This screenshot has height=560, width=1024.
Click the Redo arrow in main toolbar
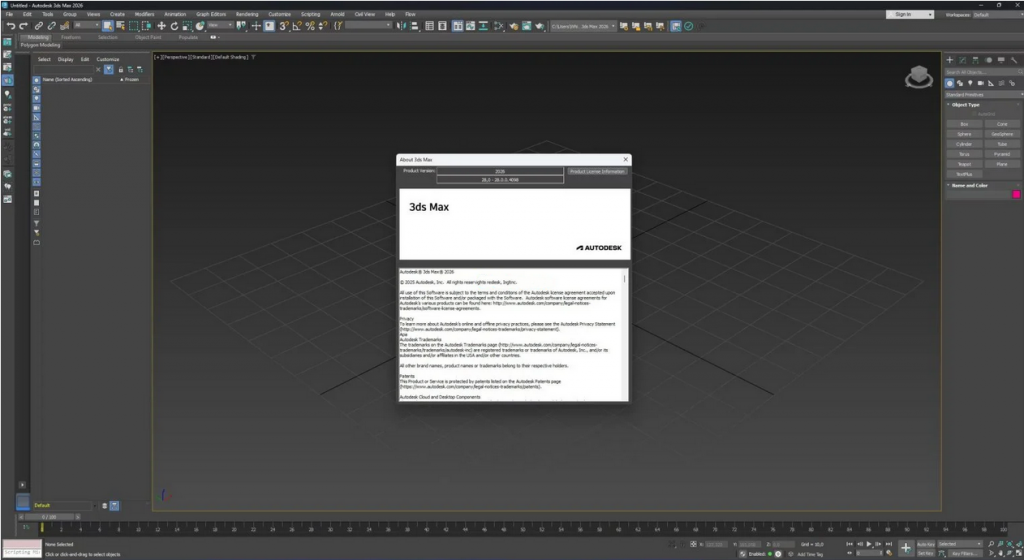coord(23,26)
